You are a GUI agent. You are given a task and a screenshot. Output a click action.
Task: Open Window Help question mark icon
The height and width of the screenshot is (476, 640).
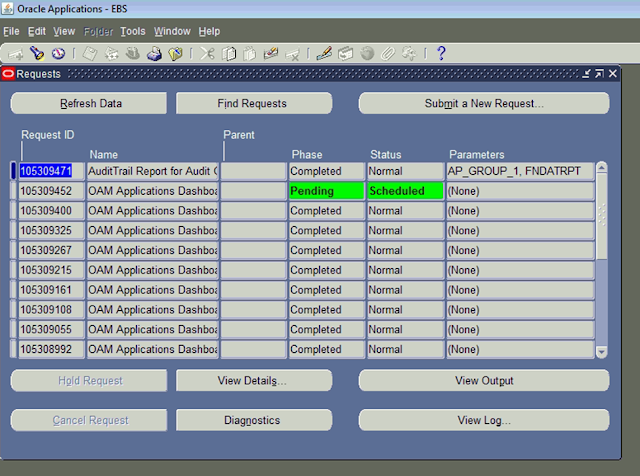pyautogui.click(x=440, y=53)
